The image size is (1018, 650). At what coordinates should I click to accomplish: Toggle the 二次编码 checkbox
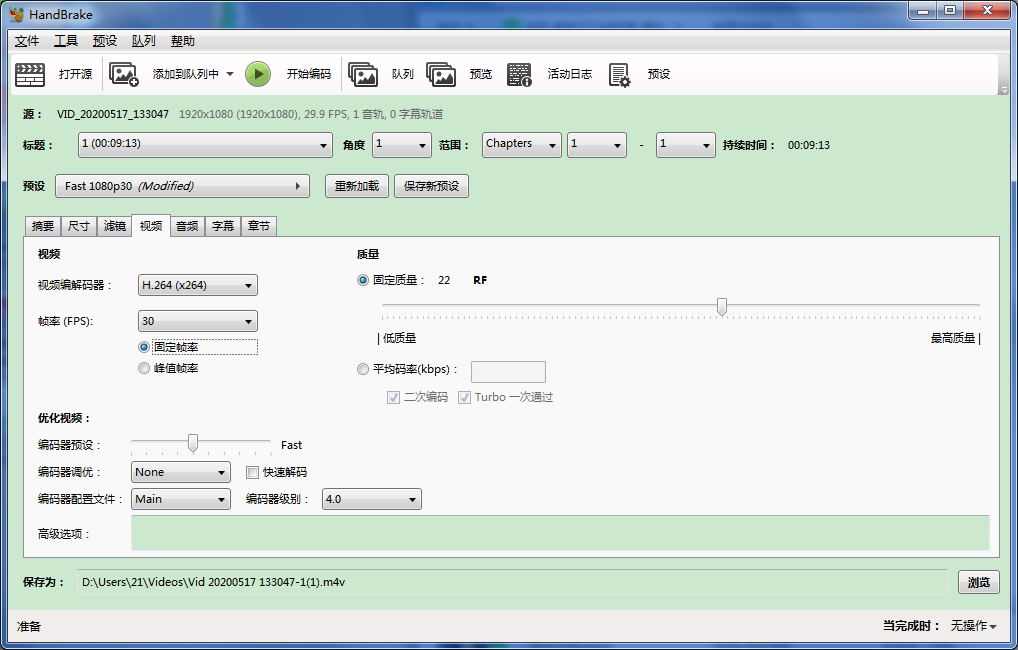point(393,397)
